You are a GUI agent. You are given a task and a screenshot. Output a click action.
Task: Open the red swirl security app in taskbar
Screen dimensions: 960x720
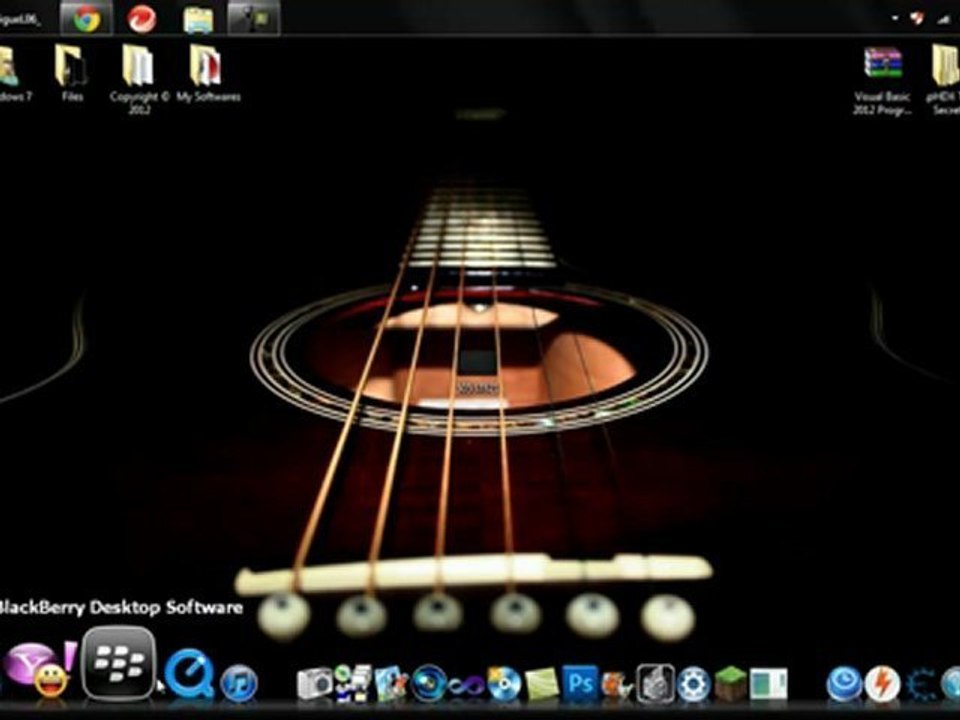click(141, 18)
